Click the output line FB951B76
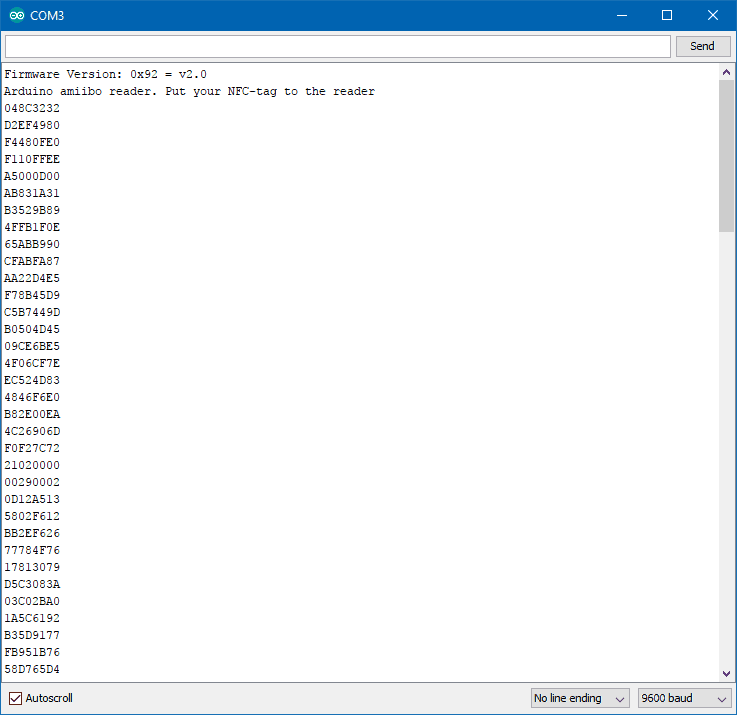 point(32,652)
